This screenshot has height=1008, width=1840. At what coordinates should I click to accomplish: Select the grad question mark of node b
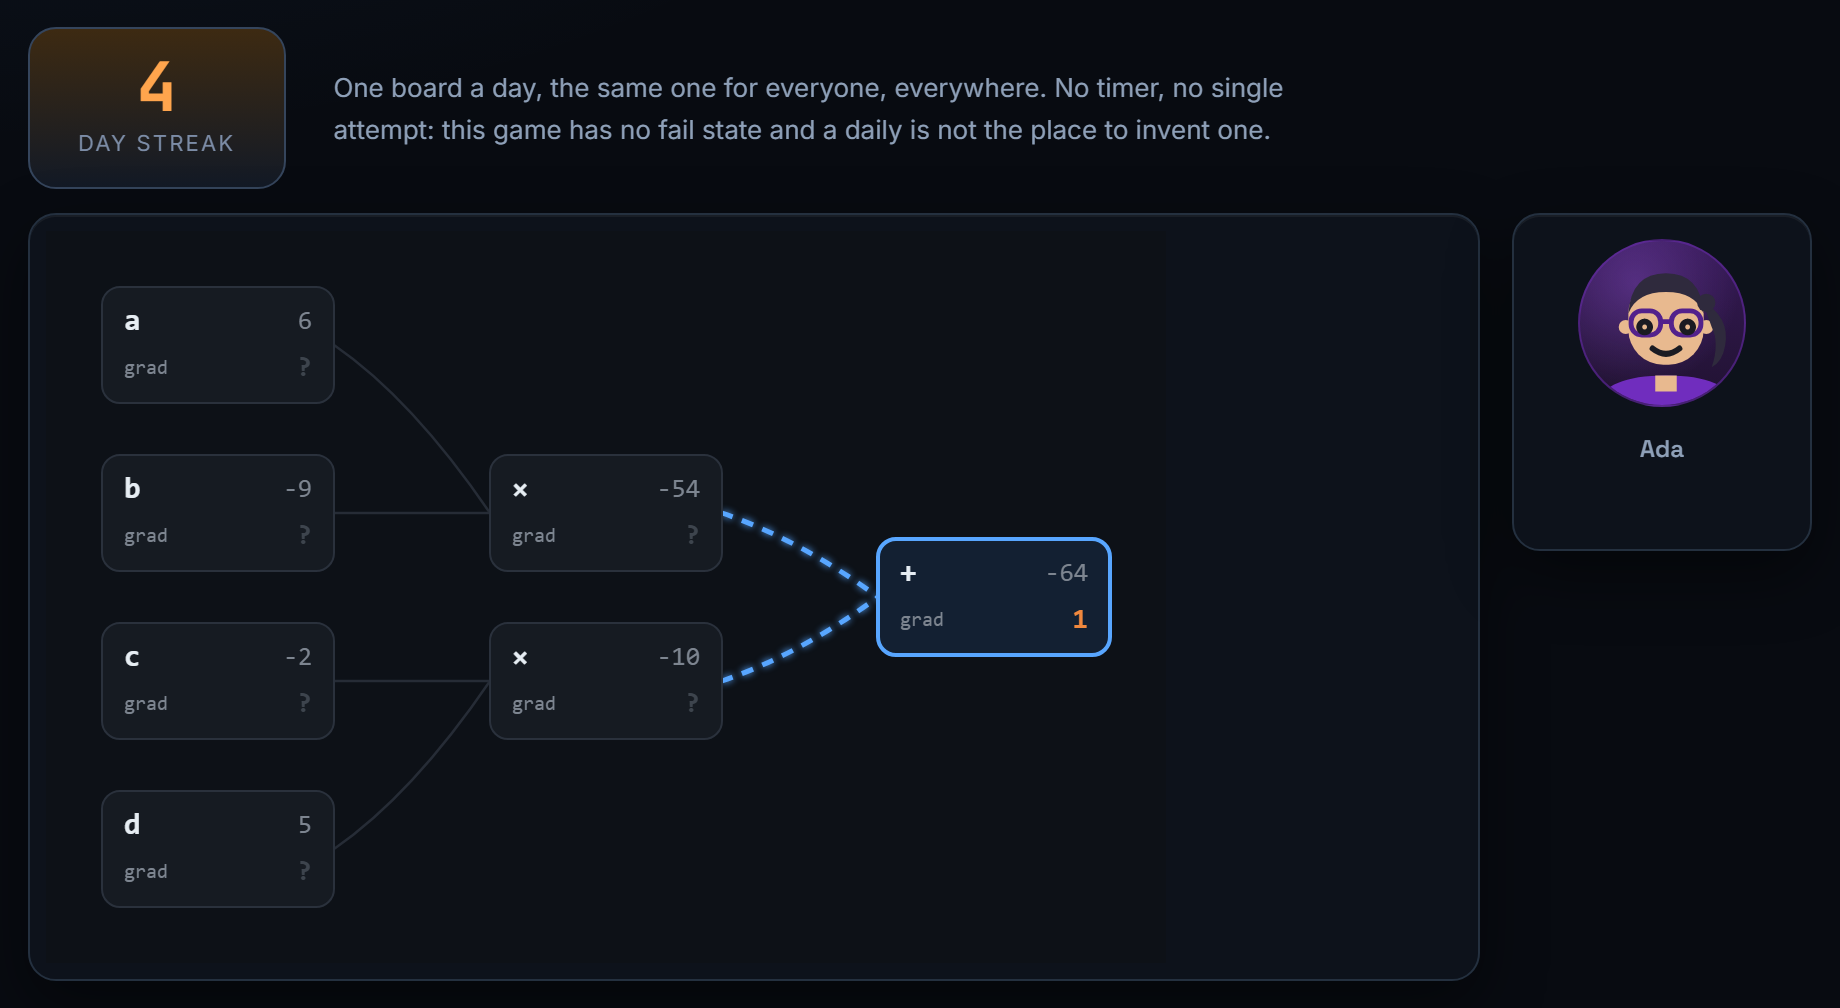(304, 535)
